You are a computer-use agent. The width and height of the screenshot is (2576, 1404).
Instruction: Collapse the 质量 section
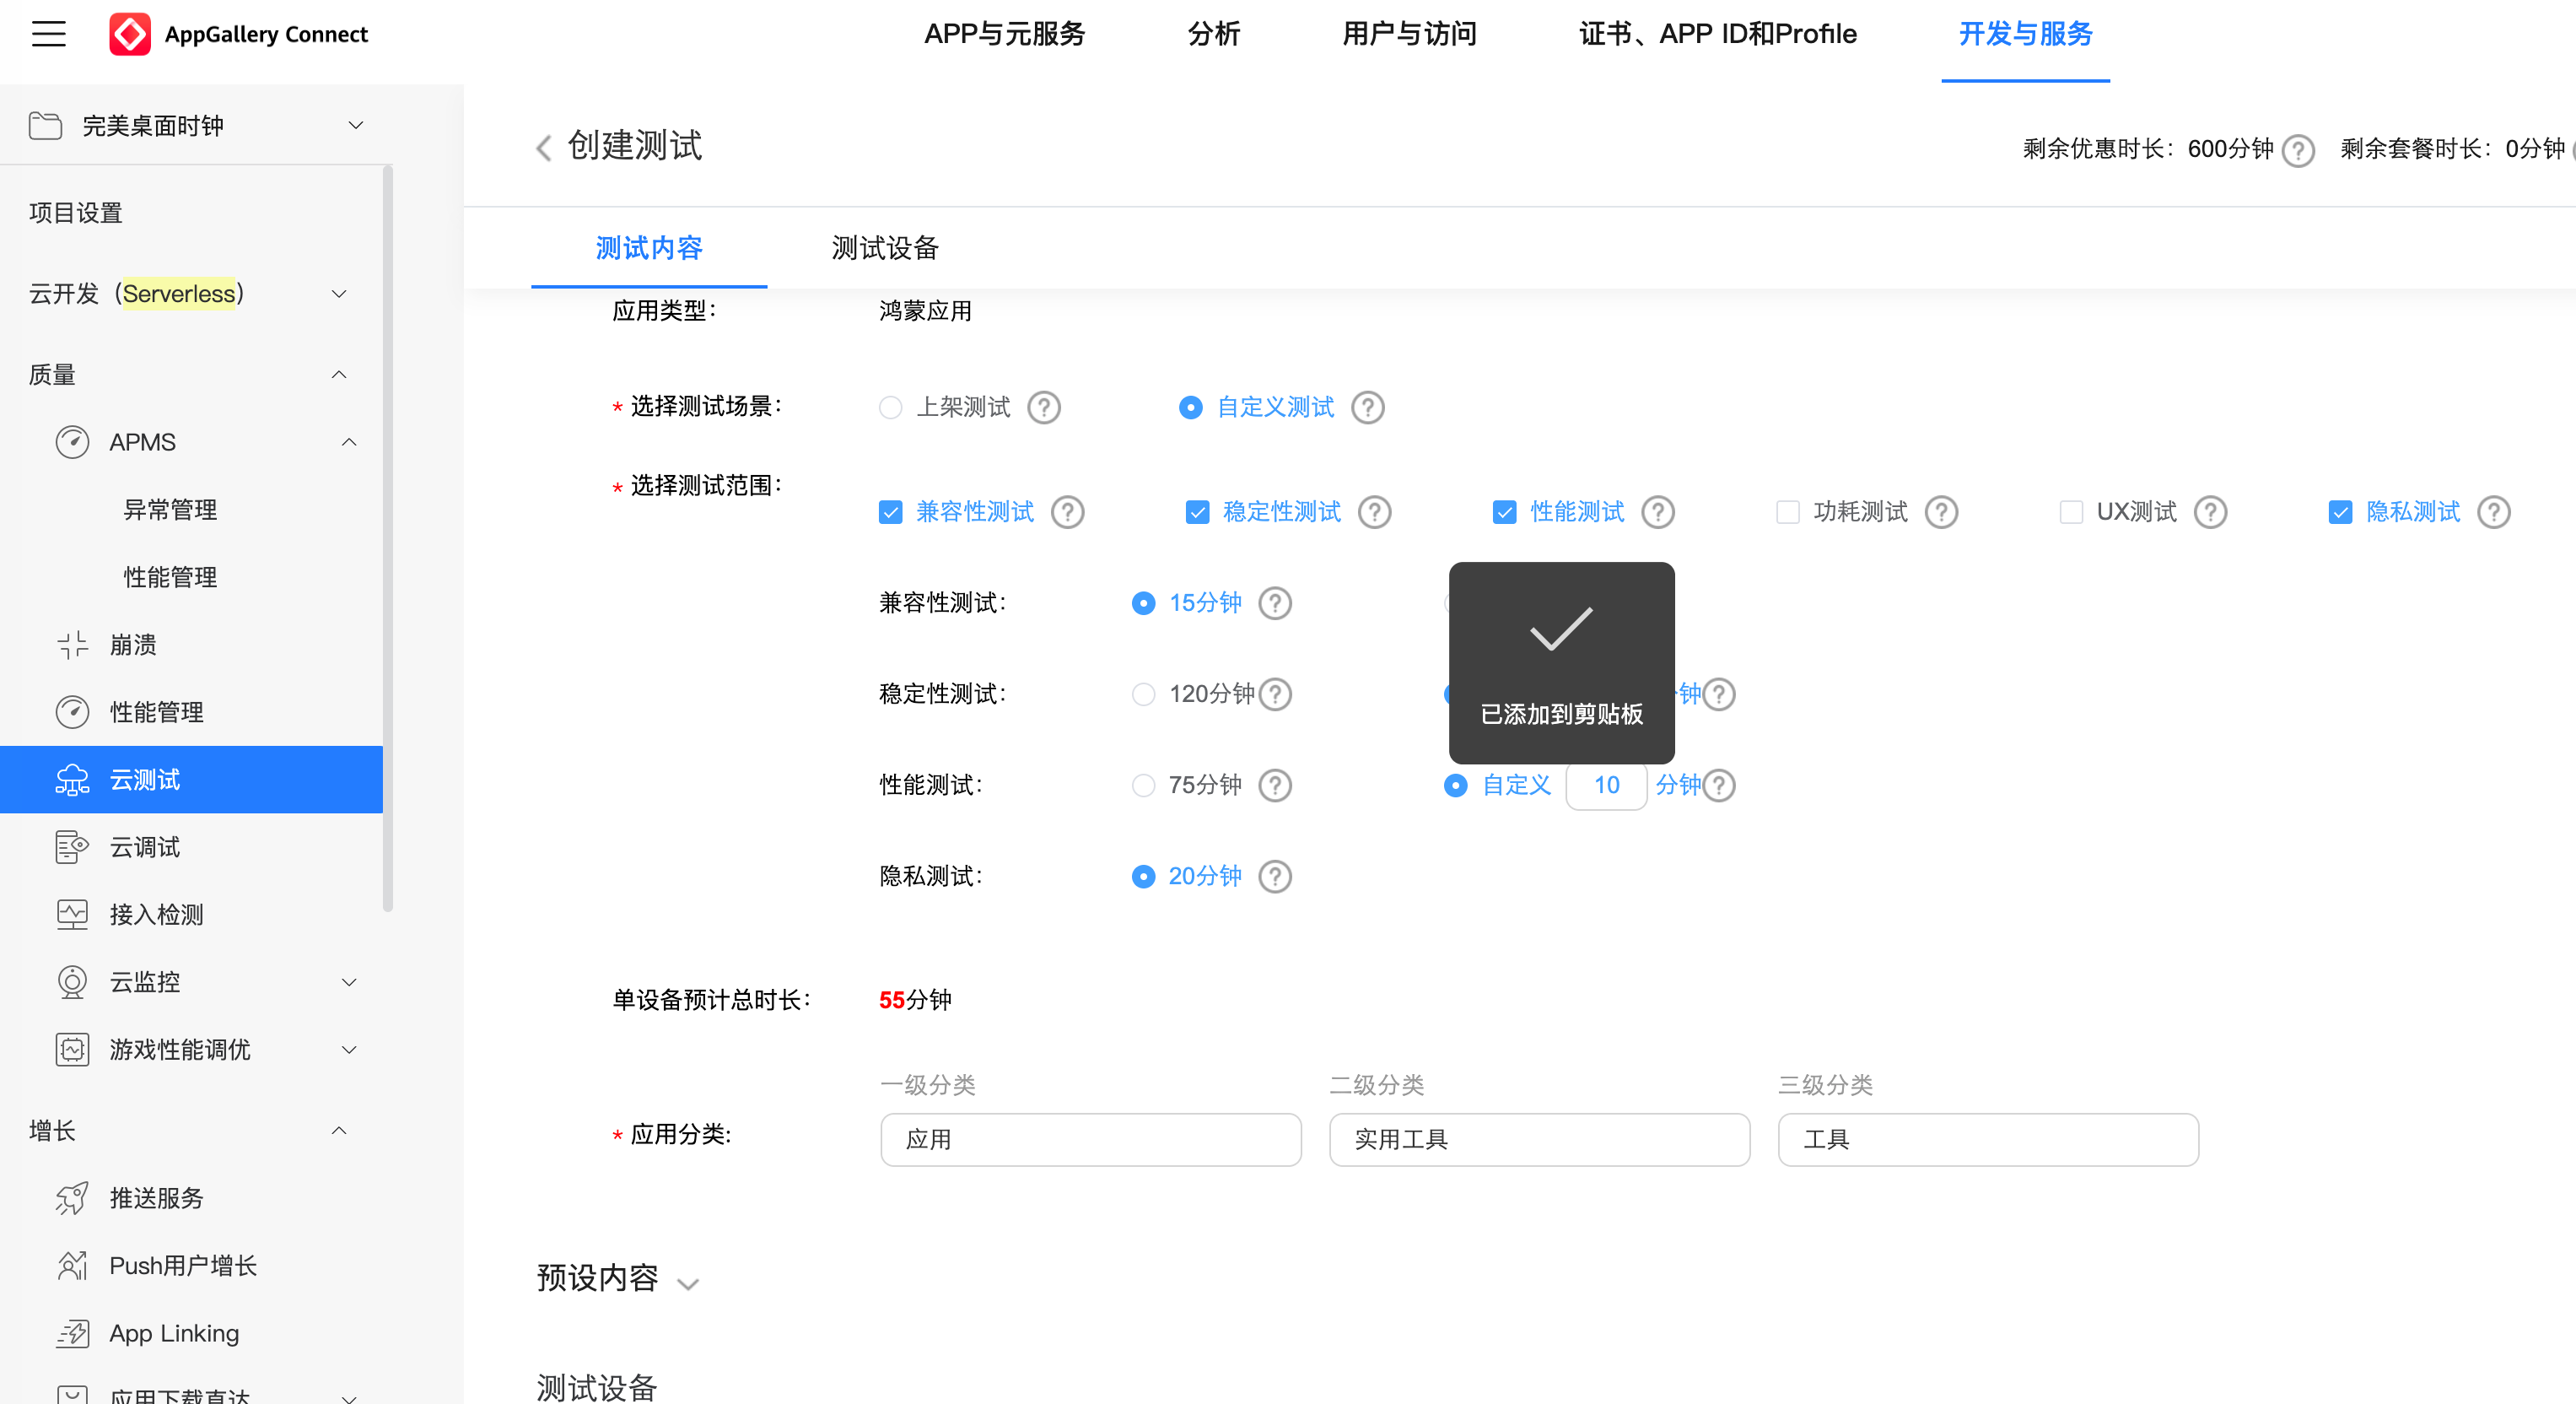click(339, 375)
